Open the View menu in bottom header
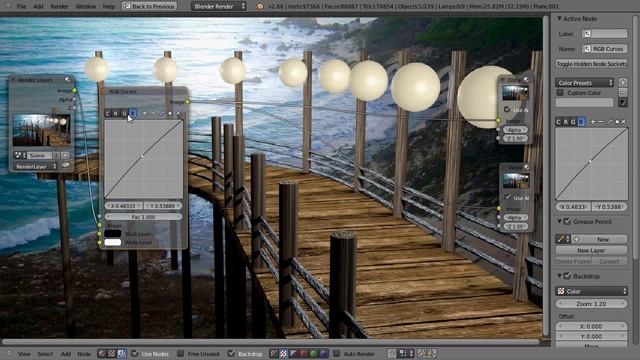 tap(24, 354)
